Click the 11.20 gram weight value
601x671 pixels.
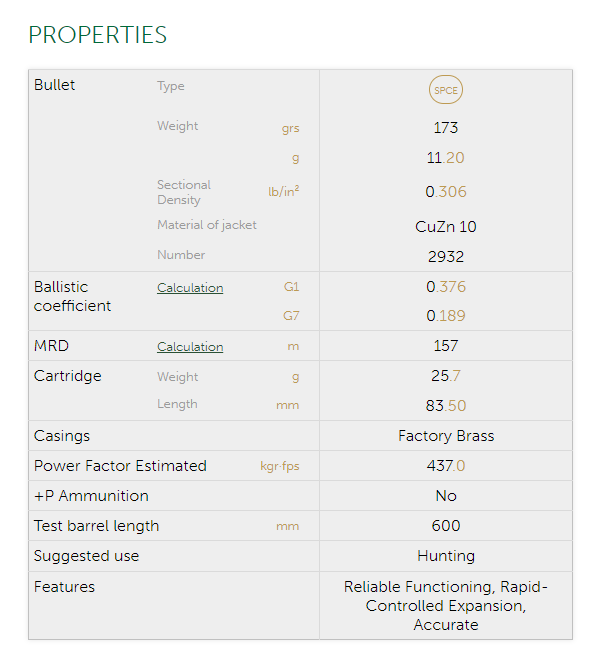coord(446,158)
